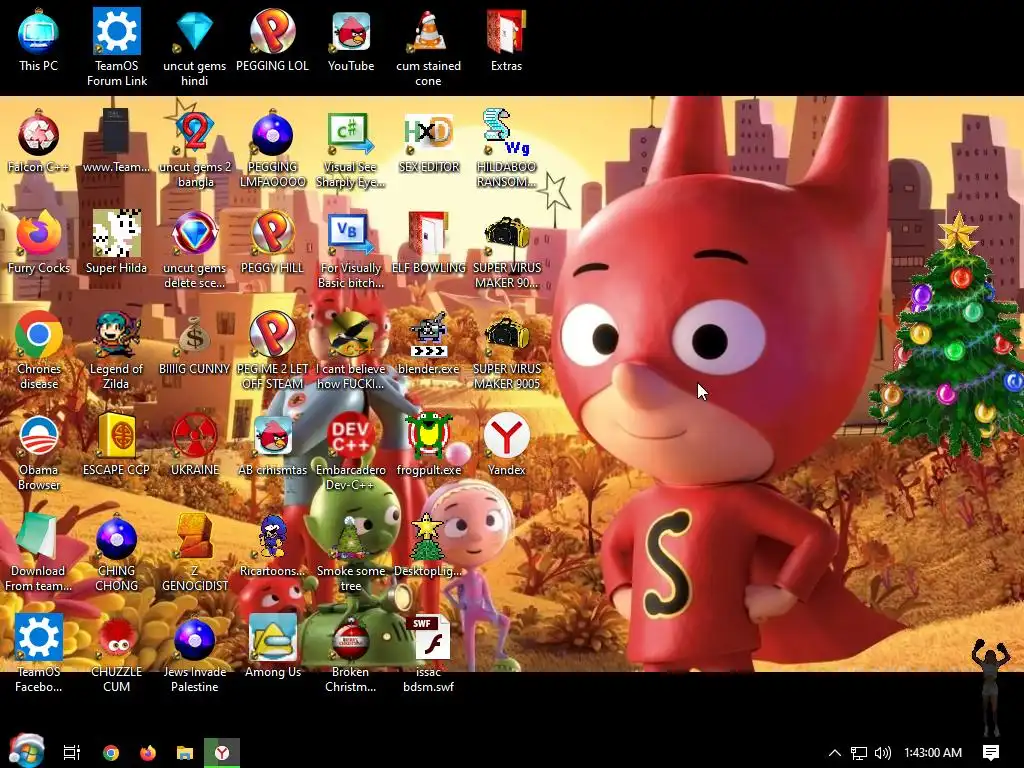Launch the Ricartoons... desktop icon
1024x768 pixels.
point(272,545)
